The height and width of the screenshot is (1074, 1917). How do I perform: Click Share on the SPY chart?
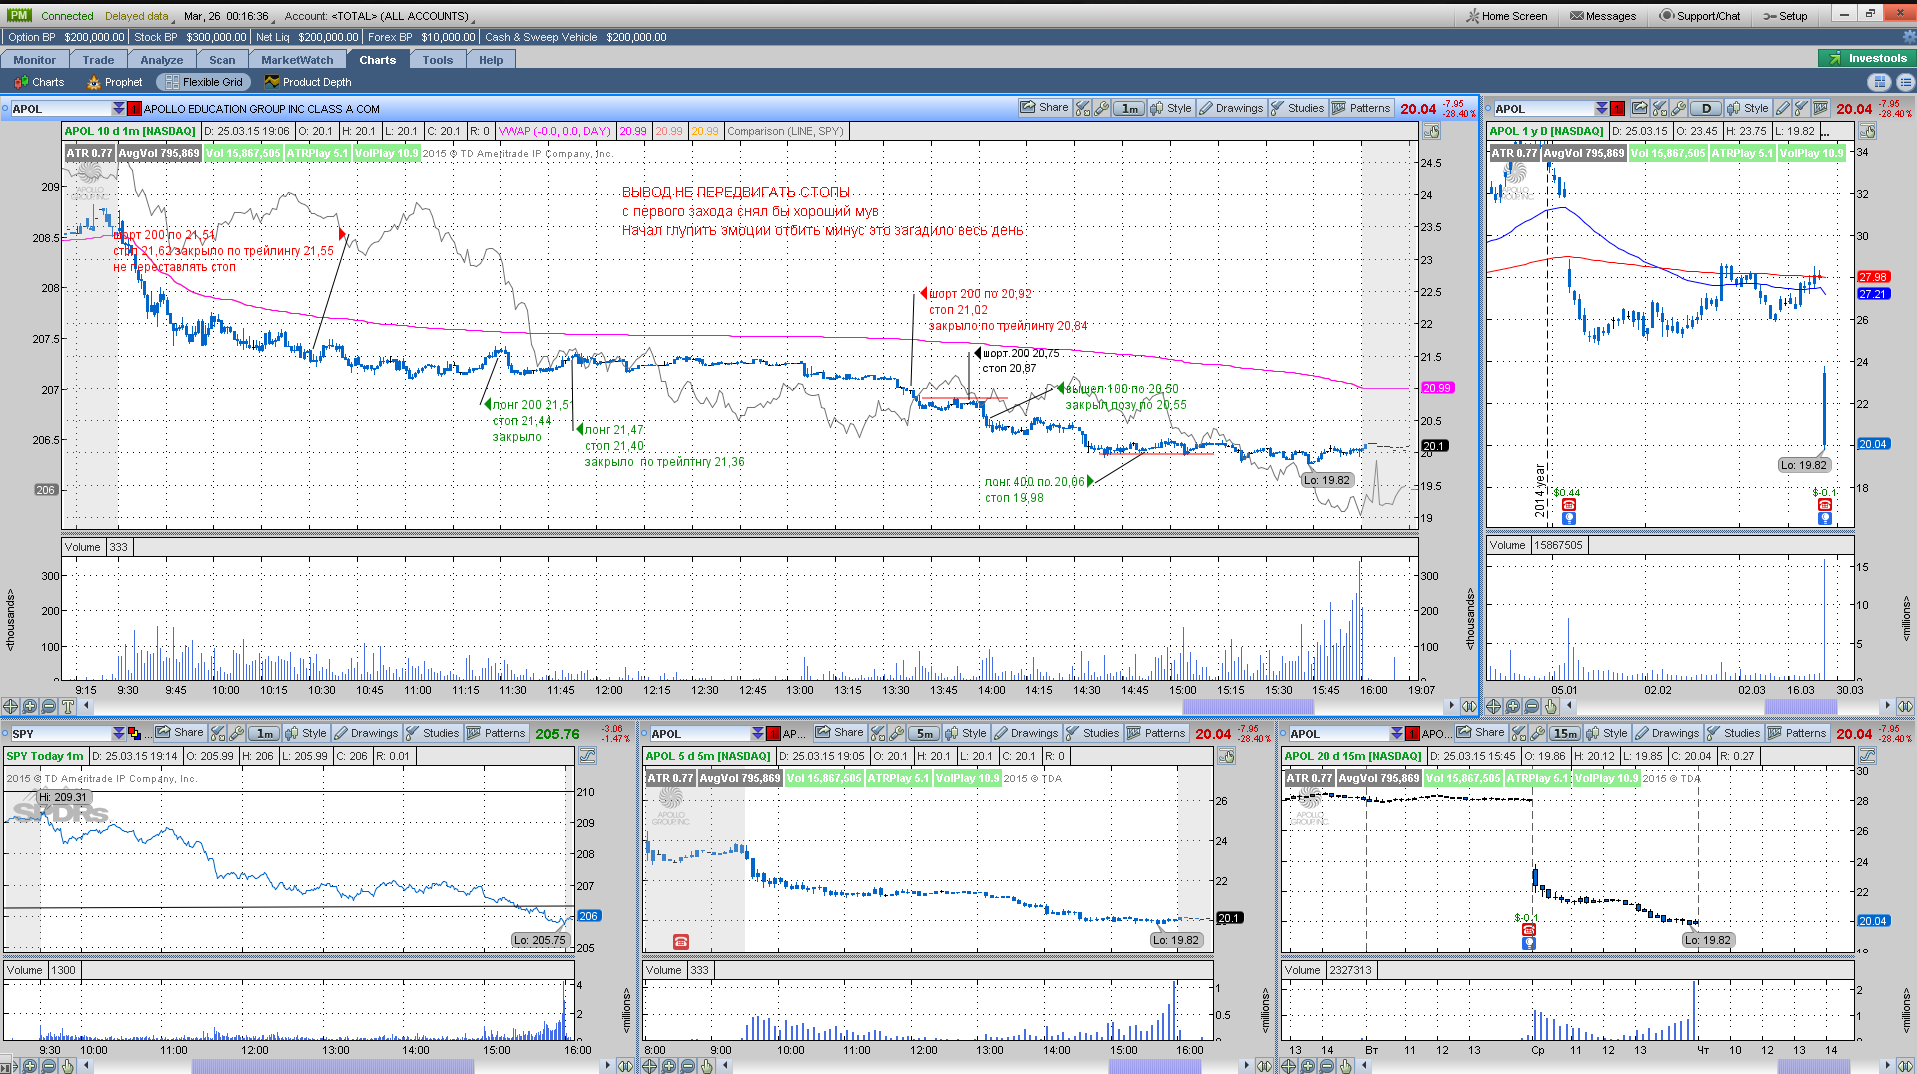tap(179, 733)
